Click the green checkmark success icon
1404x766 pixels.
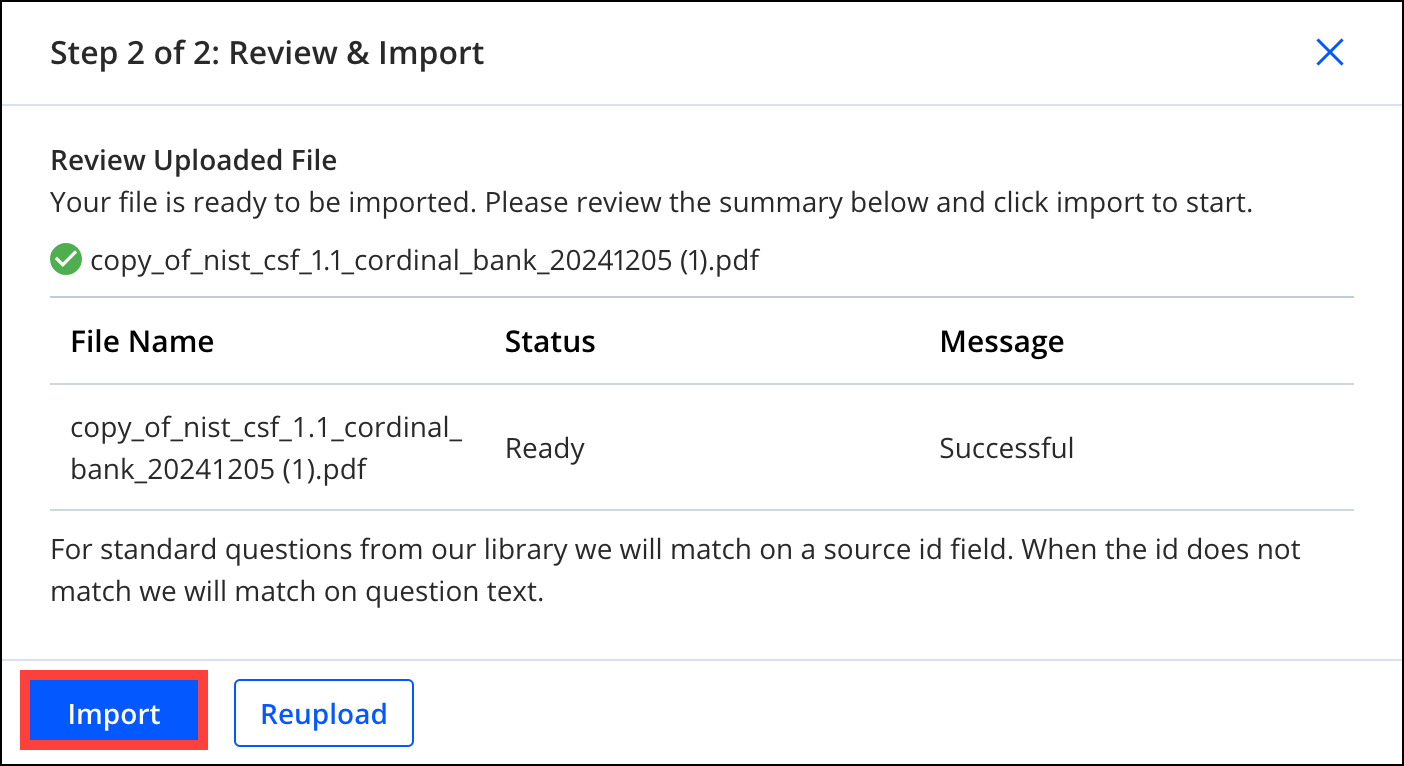pos(66,261)
